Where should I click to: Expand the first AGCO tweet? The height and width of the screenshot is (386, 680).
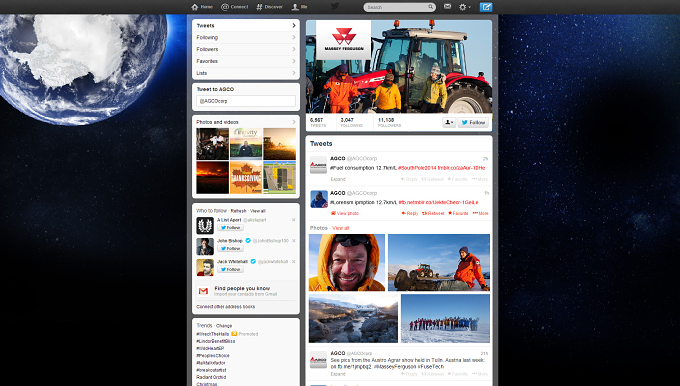pos(338,179)
